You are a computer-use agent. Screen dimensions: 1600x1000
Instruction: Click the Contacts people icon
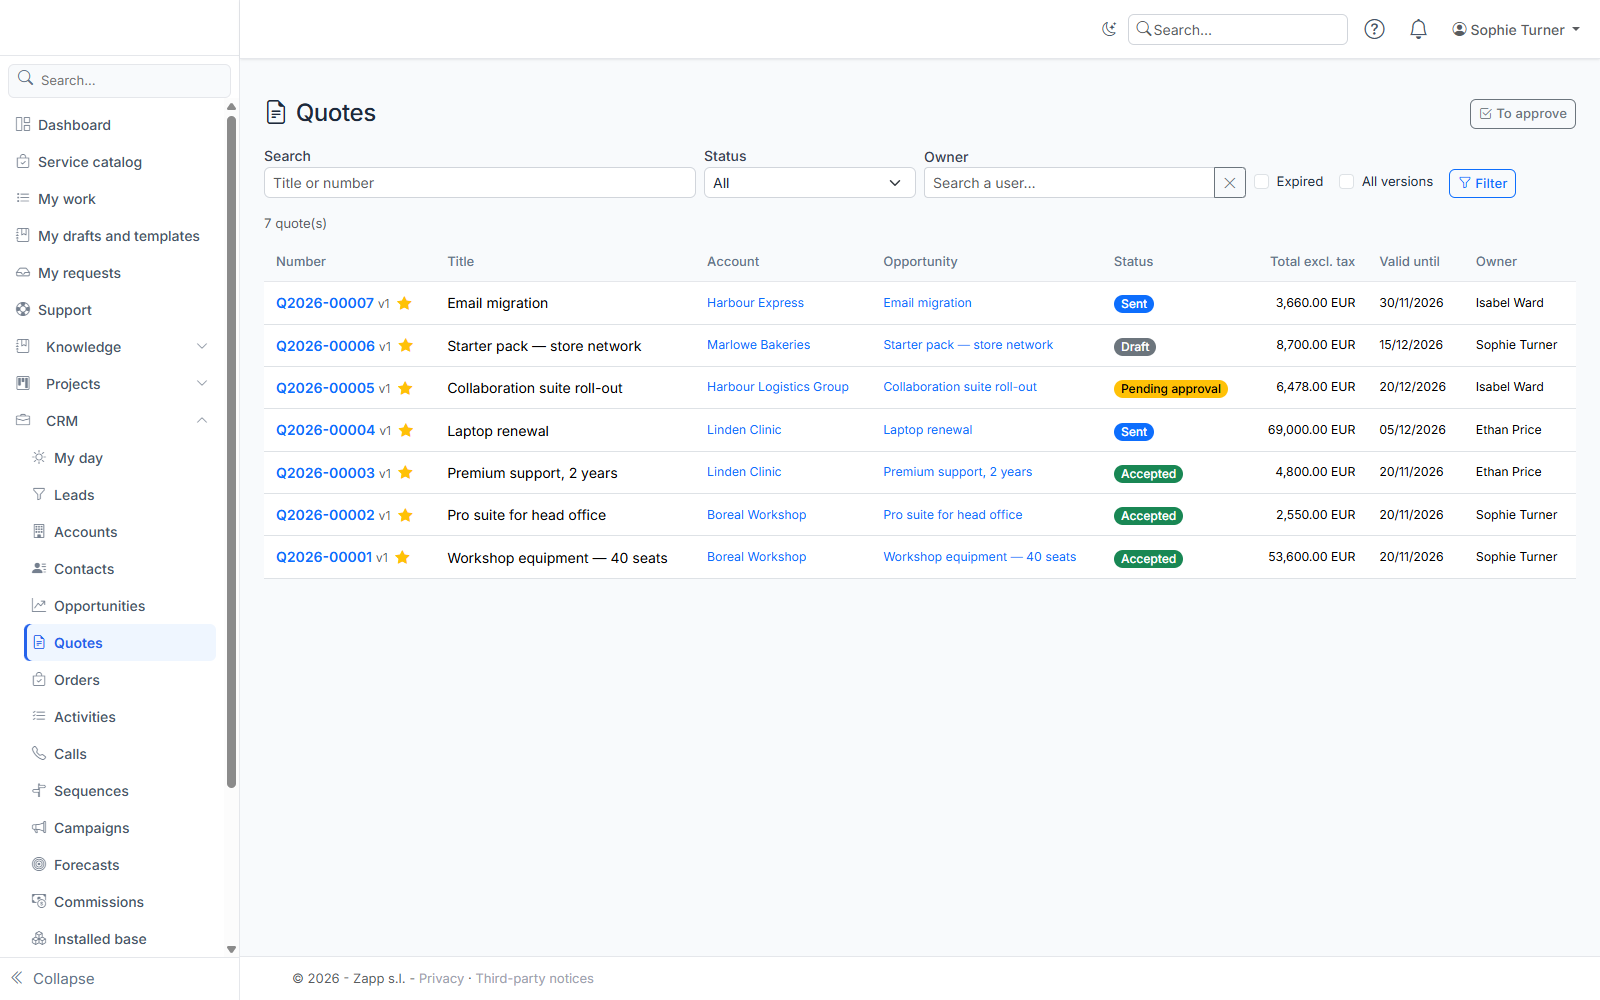[39, 568]
